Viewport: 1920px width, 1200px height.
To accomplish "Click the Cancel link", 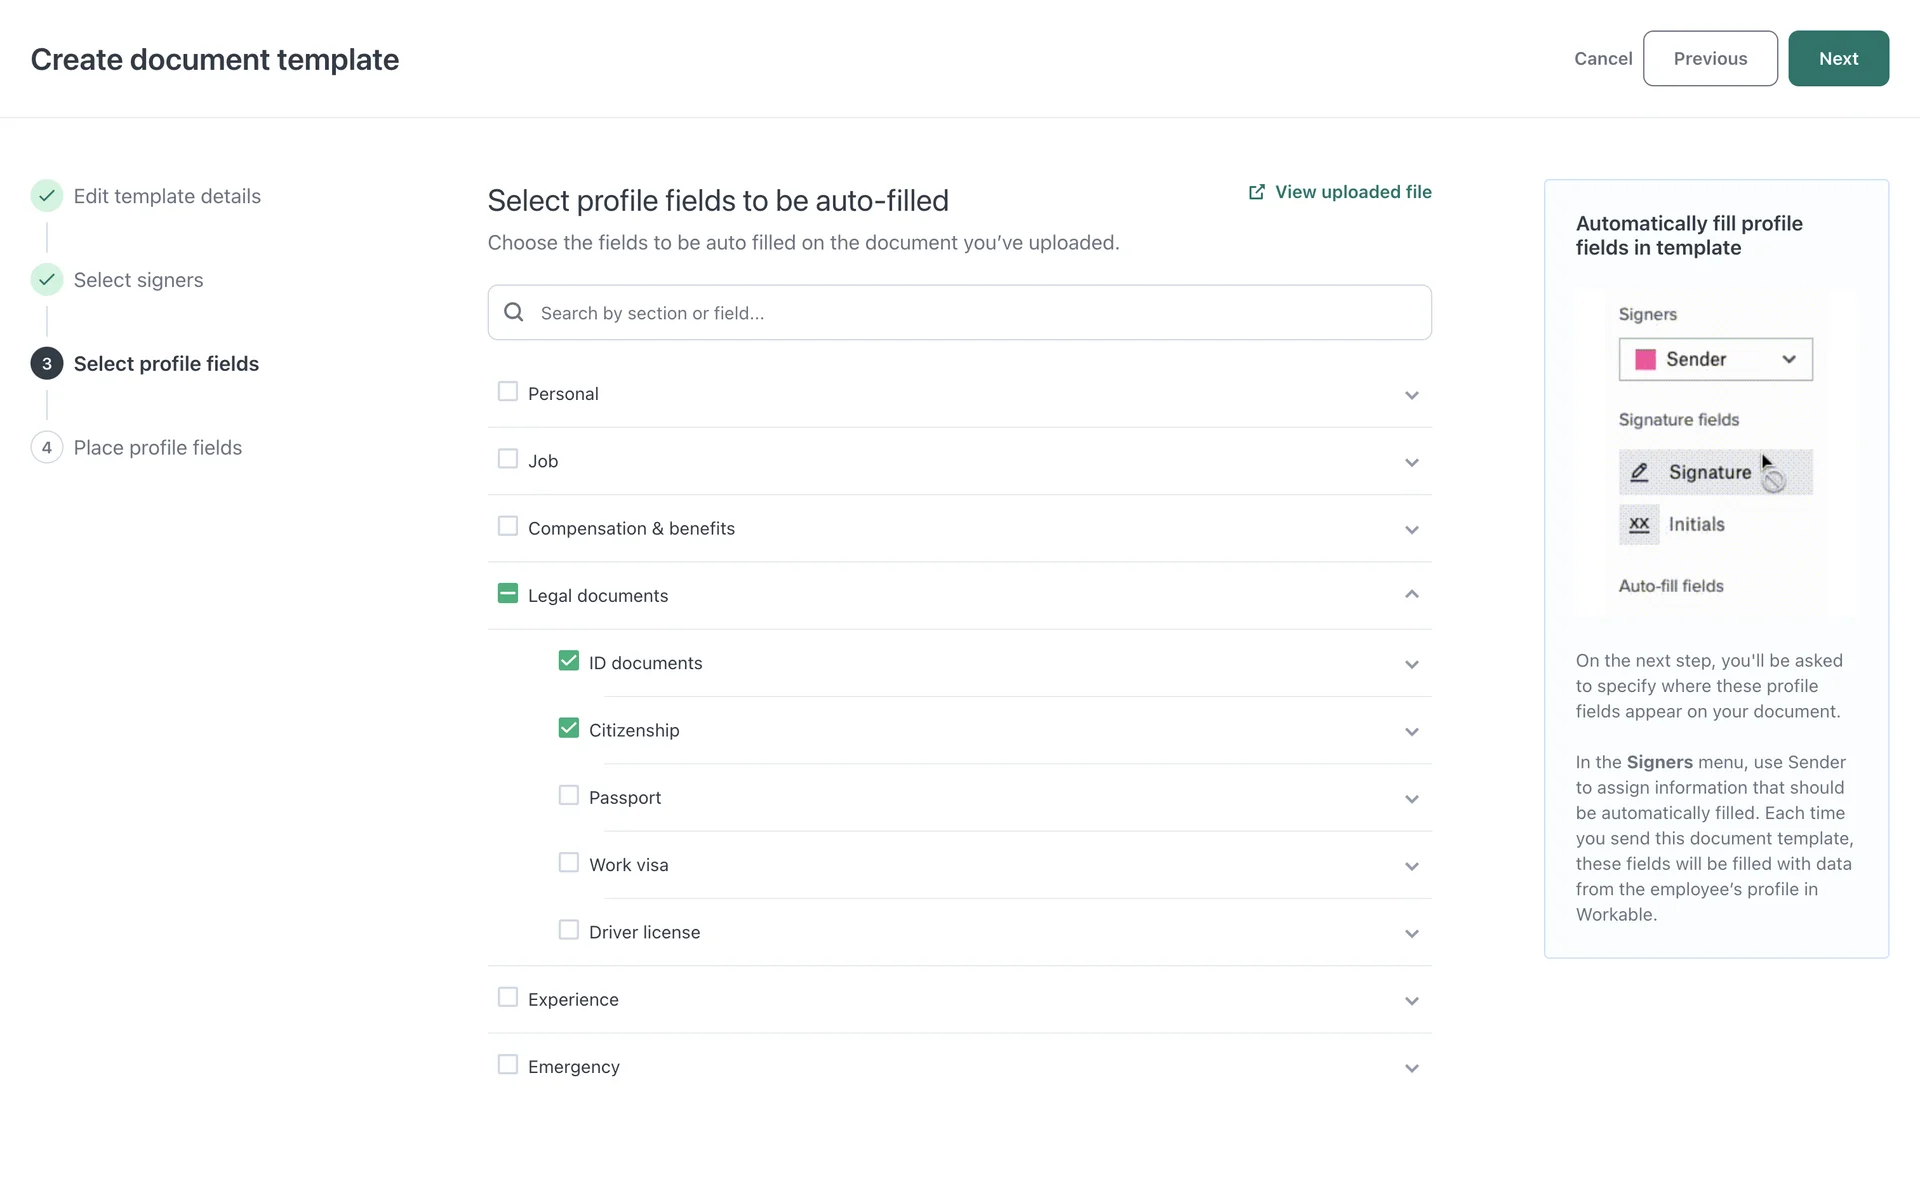I will pyautogui.click(x=1602, y=59).
